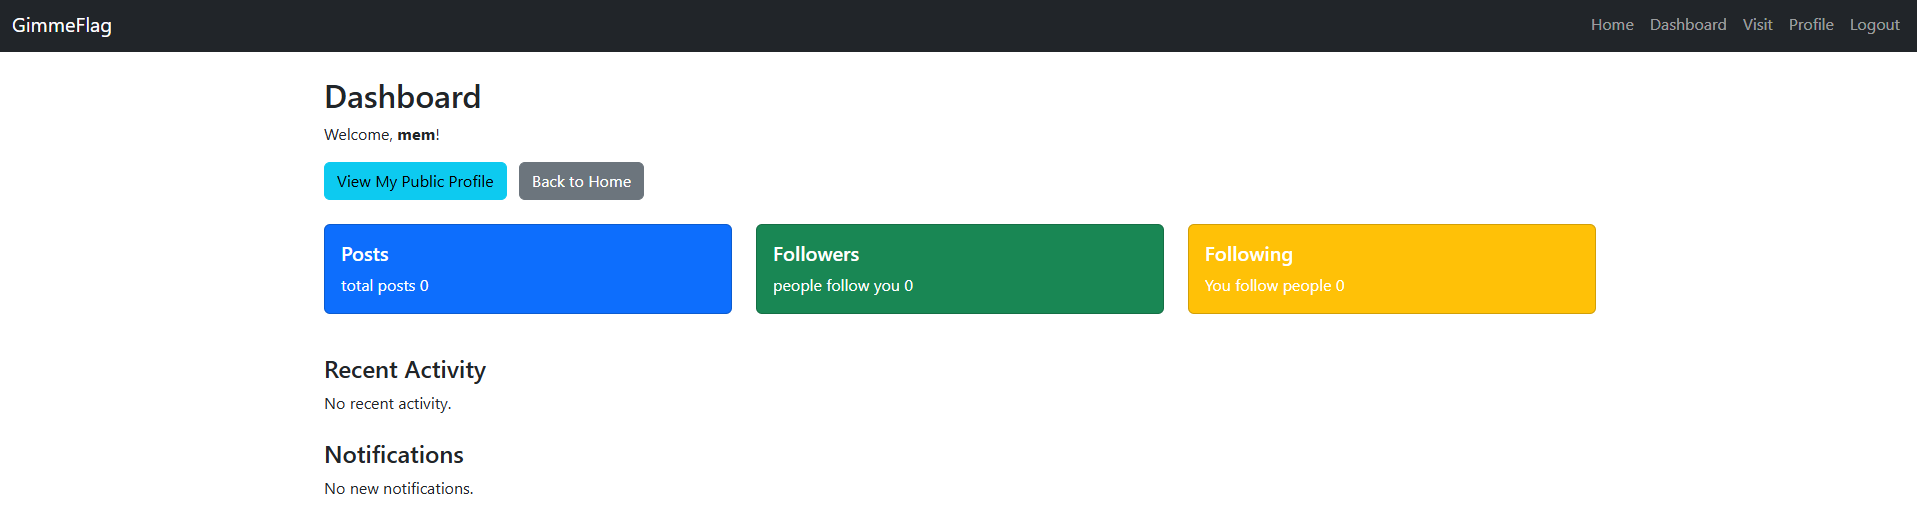Click the View My Public Profile button
The width and height of the screenshot is (1917, 517).
click(x=415, y=181)
